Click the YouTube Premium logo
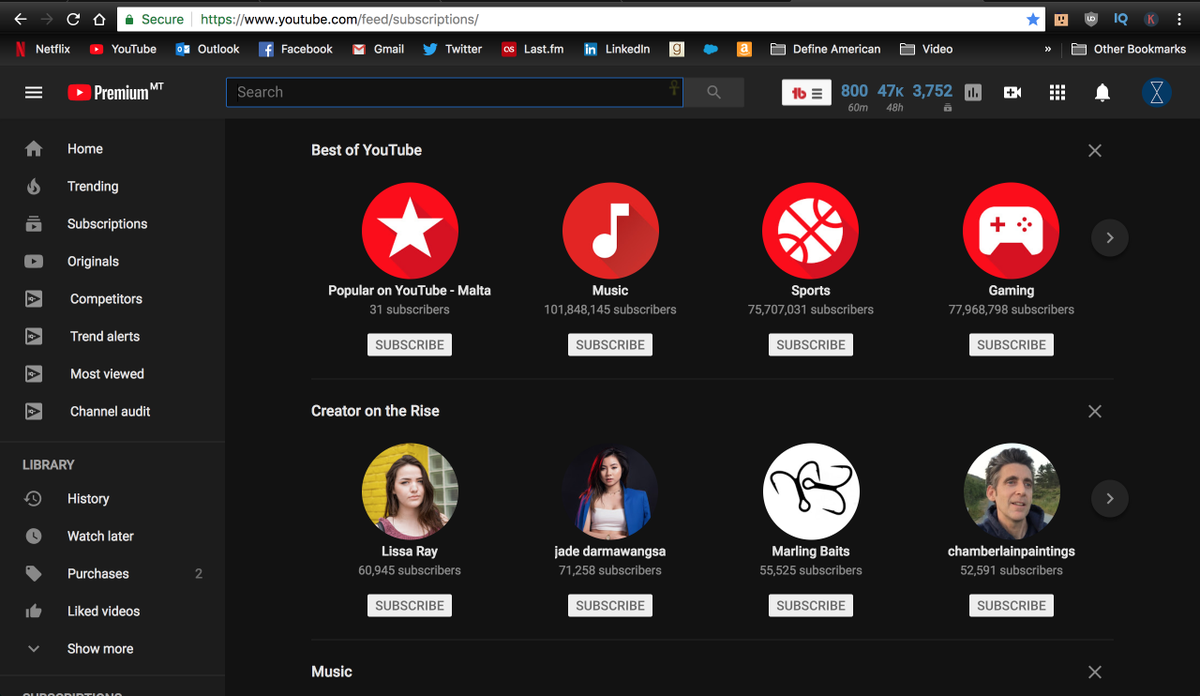The image size is (1200, 696). (115, 92)
